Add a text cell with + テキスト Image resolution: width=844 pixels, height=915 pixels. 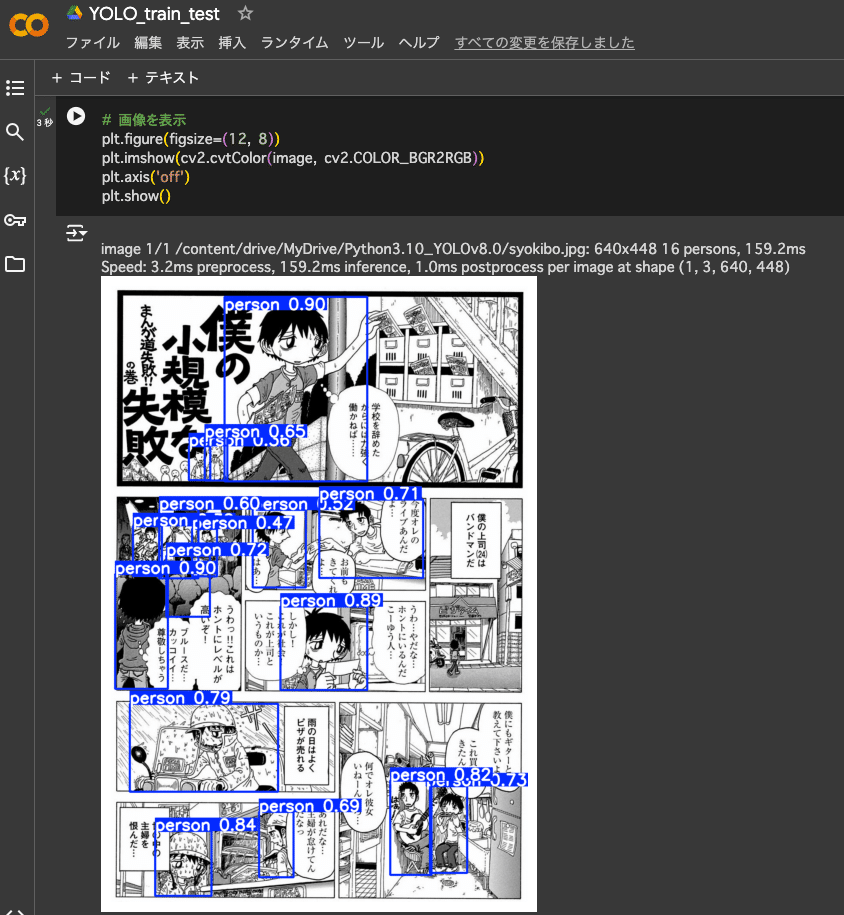click(x=163, y=78)
